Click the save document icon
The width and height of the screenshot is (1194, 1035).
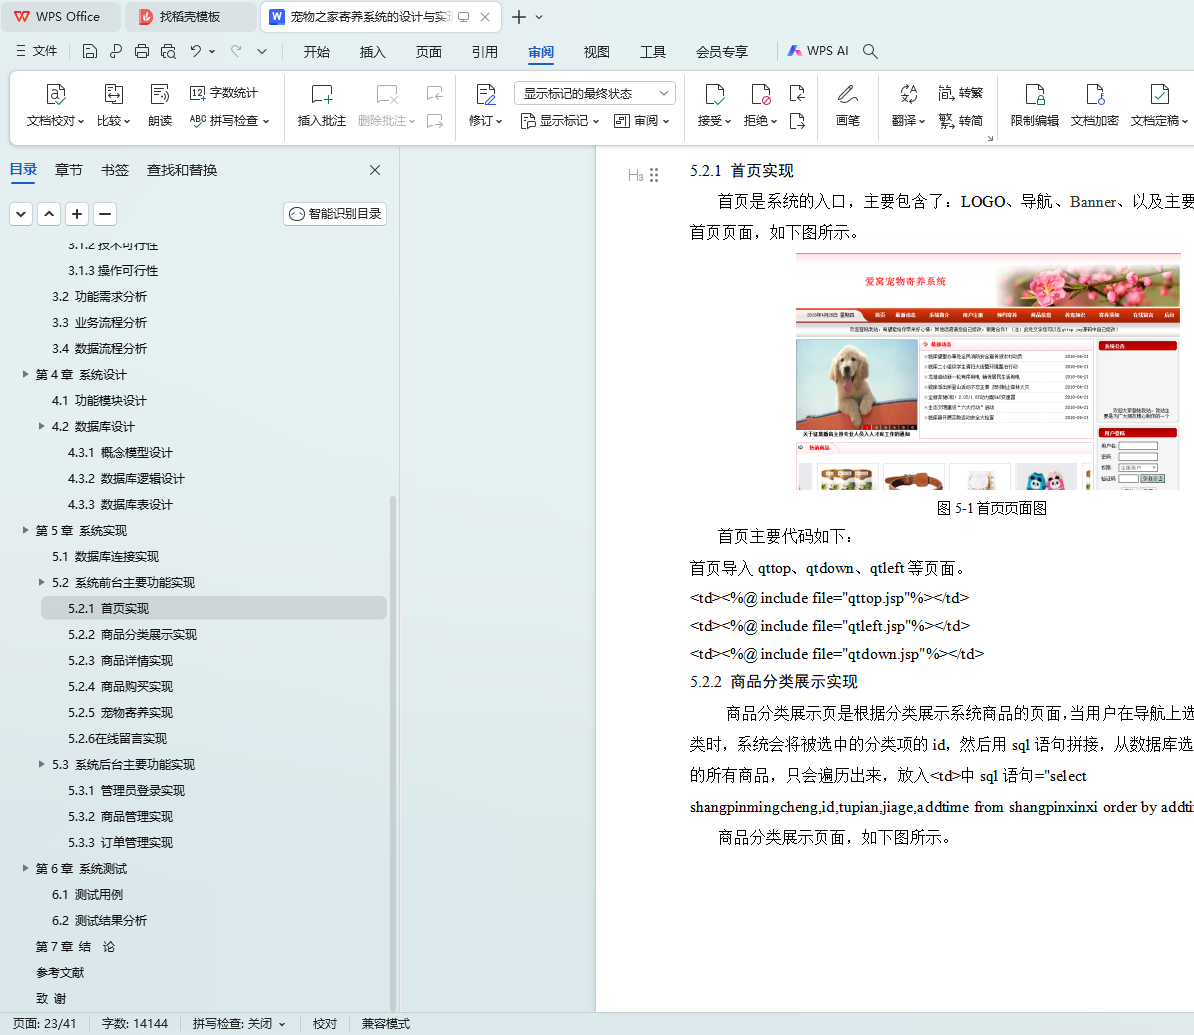point(89,51)
